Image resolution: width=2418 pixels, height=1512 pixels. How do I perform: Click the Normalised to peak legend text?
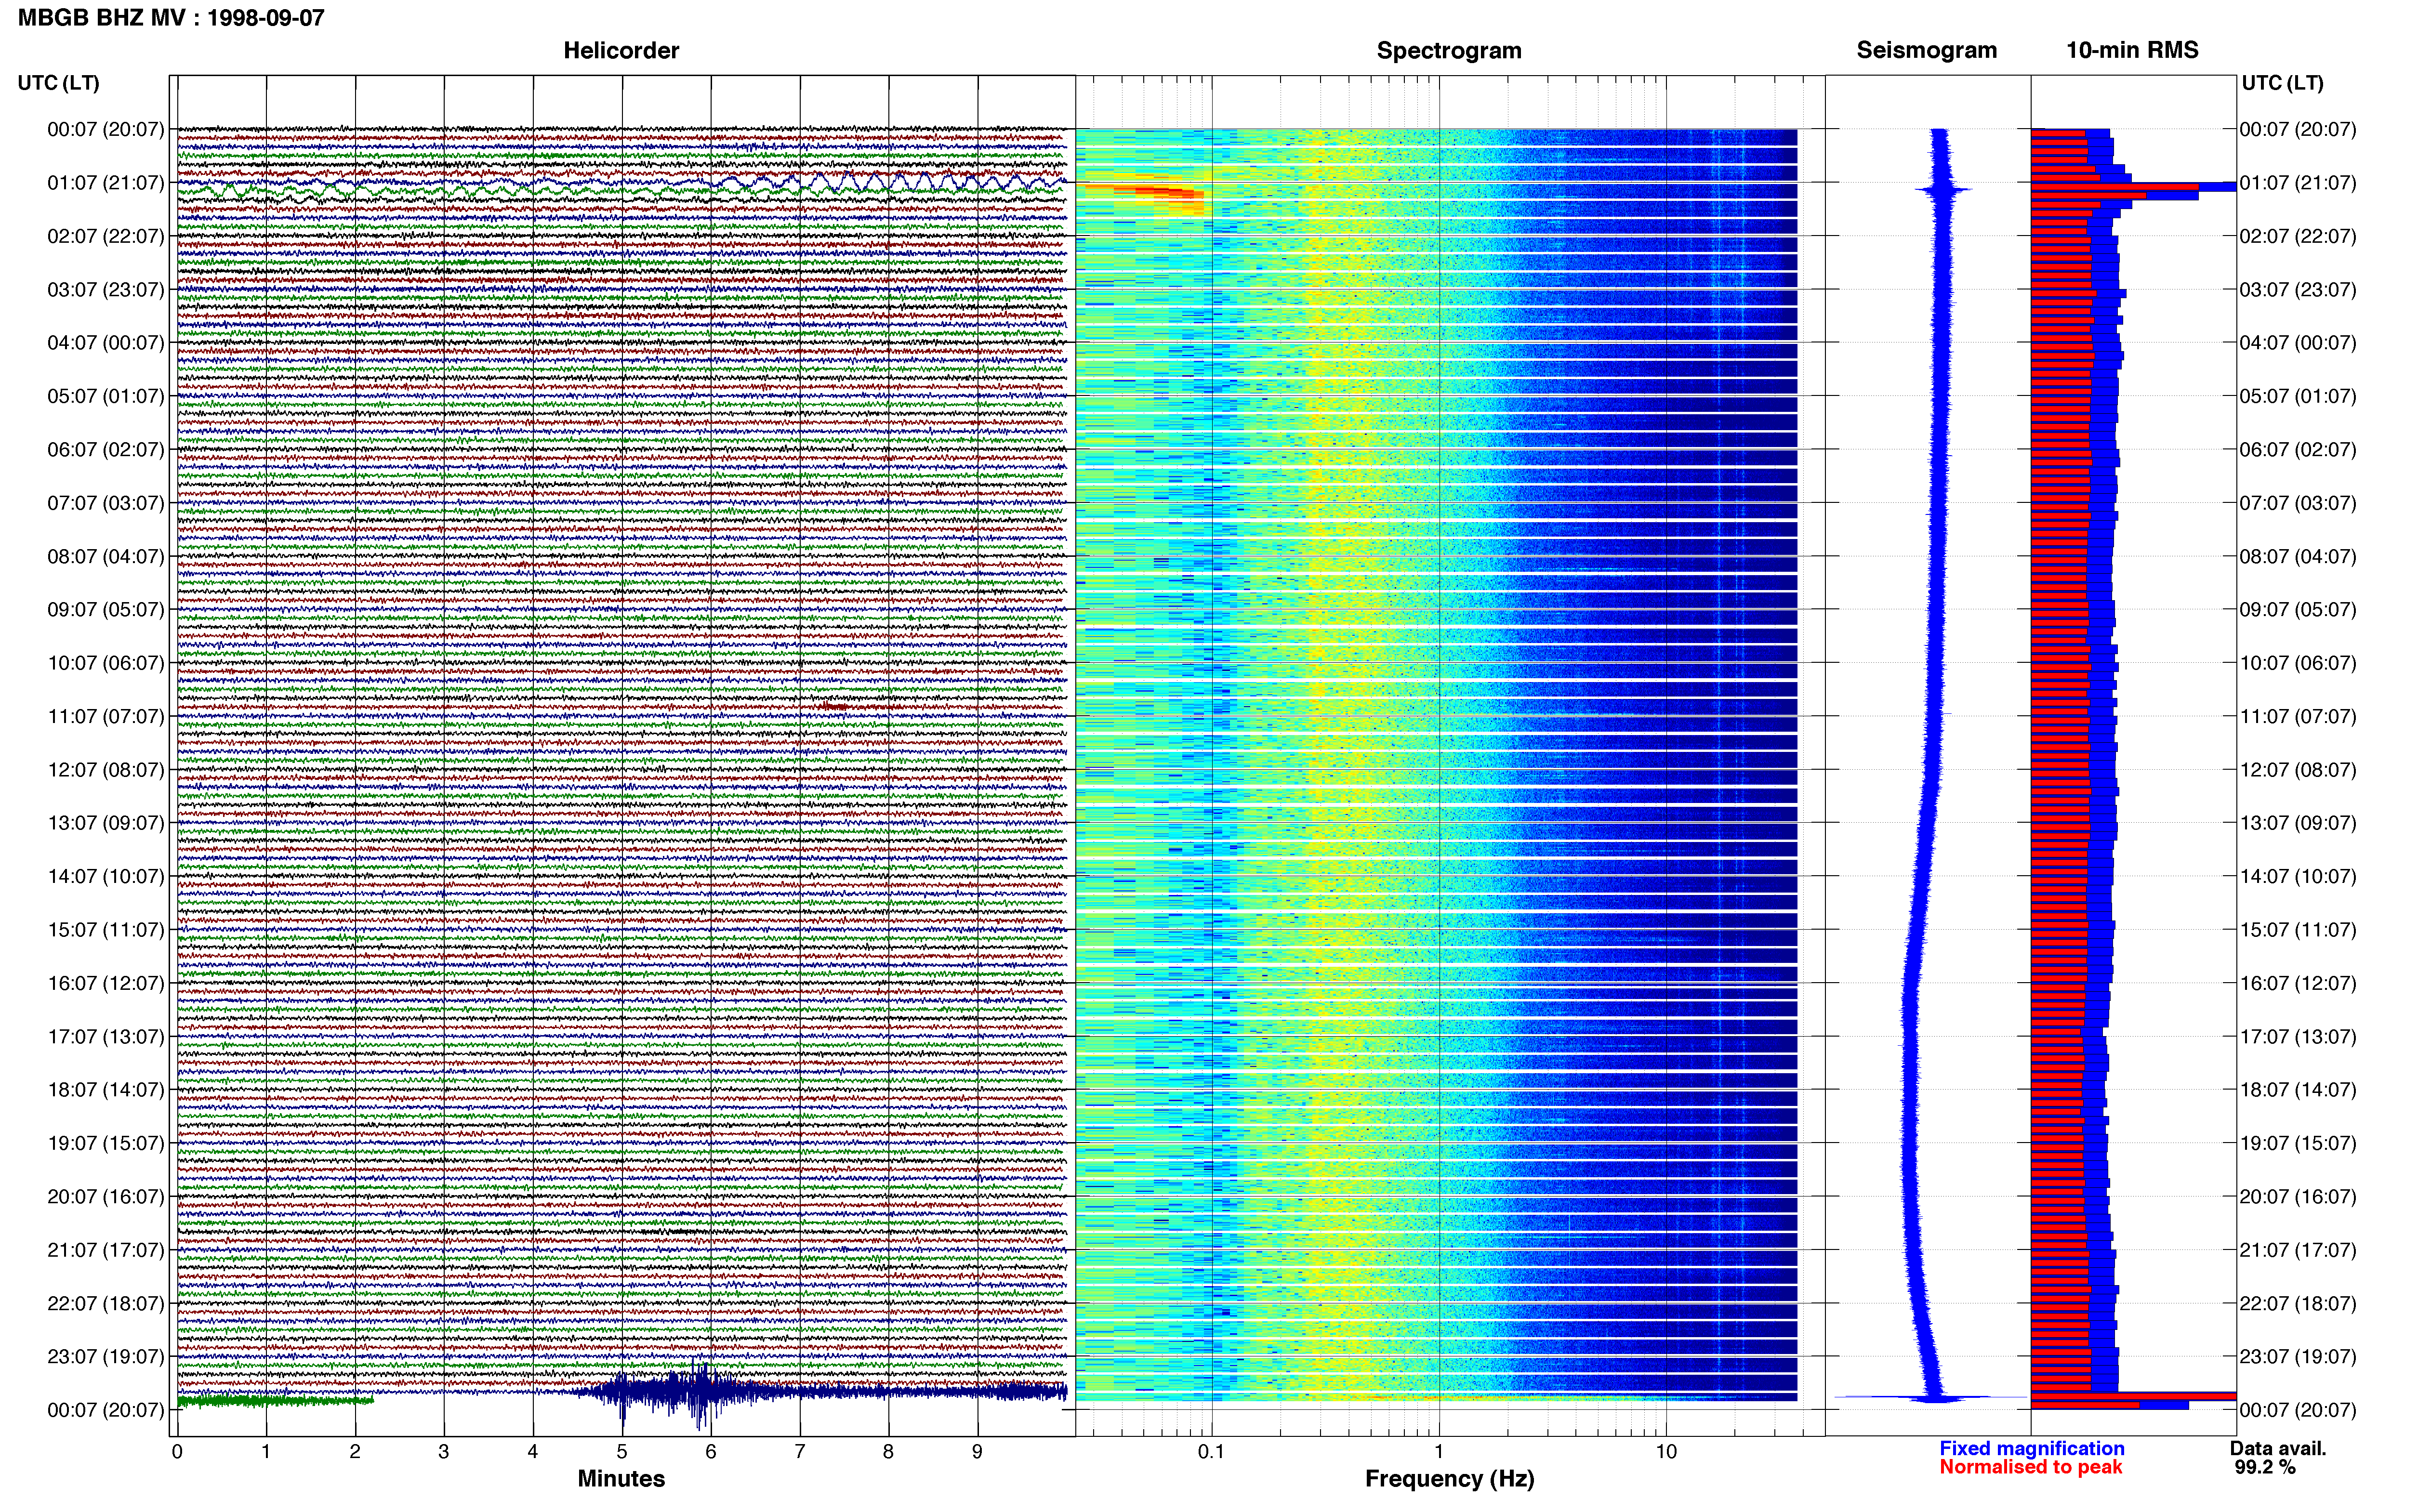(x=2030, y=1467)
